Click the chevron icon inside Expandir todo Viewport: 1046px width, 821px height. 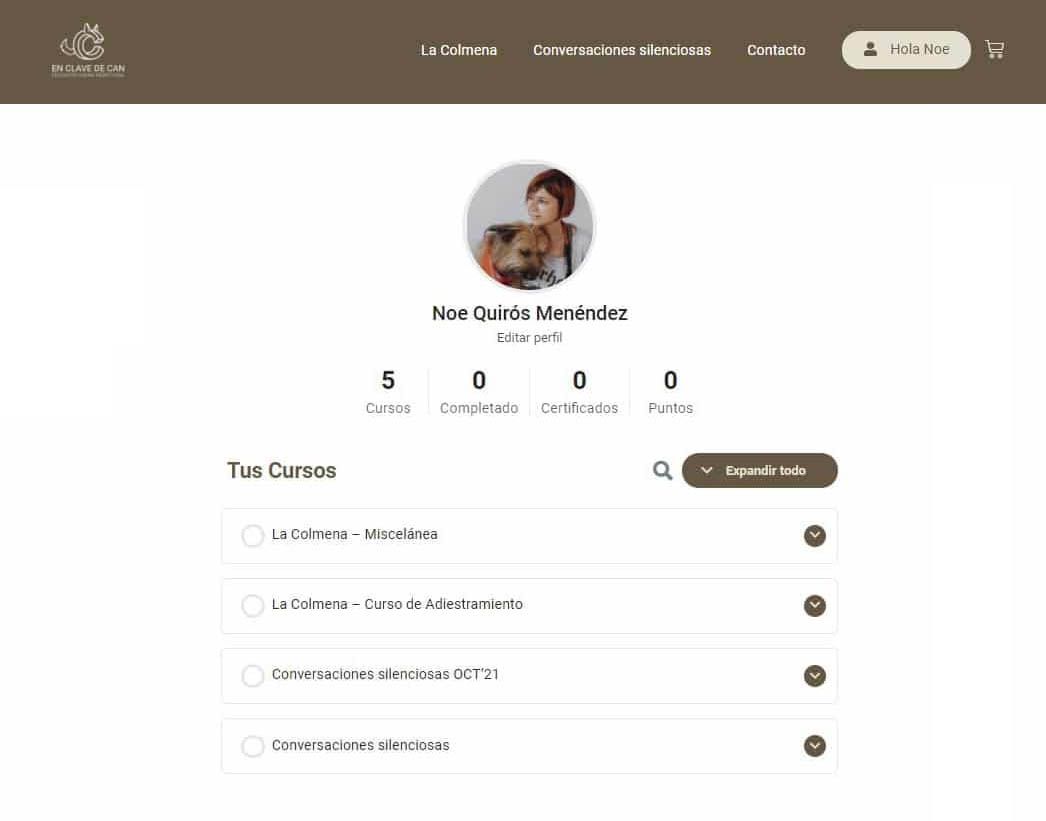click(x=706, y=471)
